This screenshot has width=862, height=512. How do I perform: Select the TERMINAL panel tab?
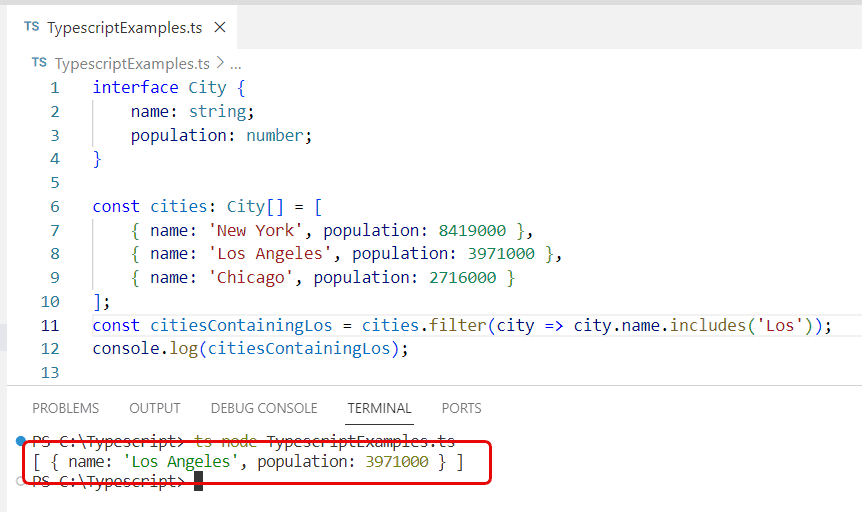pyautogui.click(x=379, y=408)
